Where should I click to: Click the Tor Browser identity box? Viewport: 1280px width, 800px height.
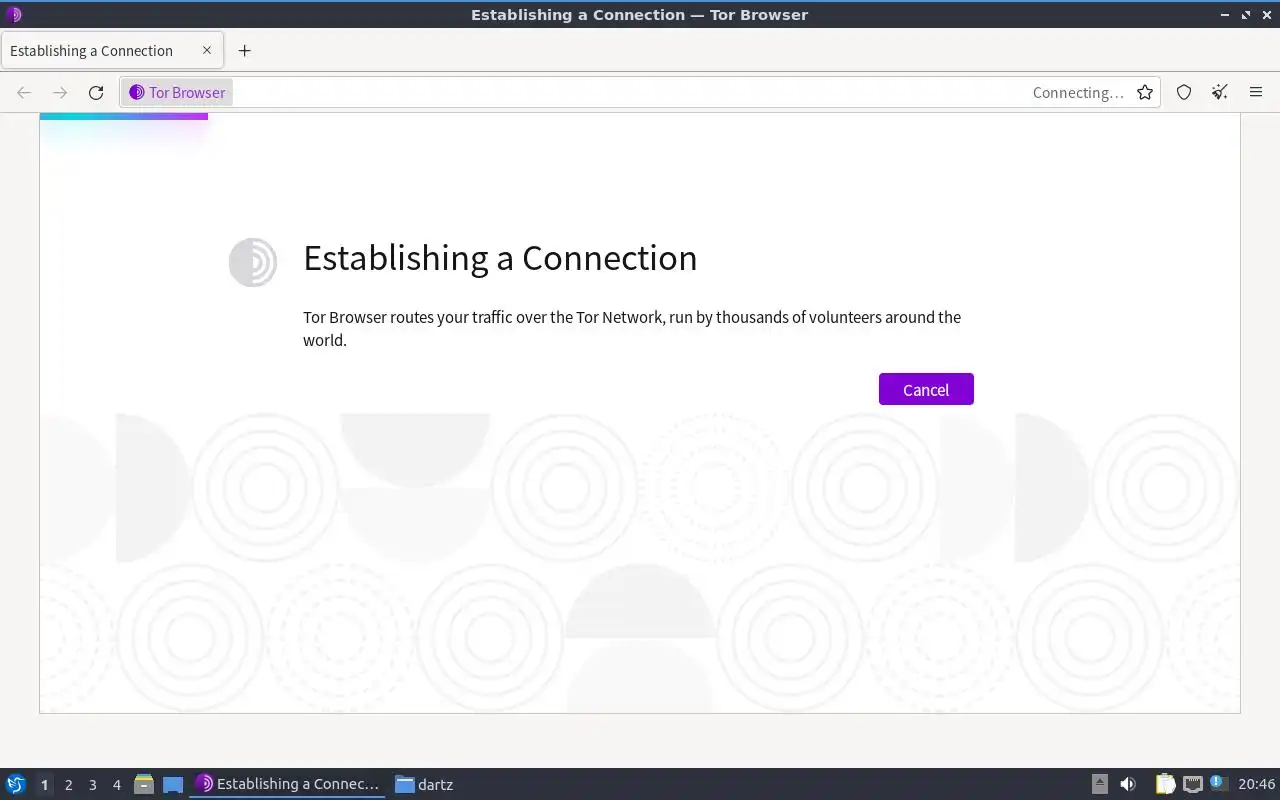178,93
